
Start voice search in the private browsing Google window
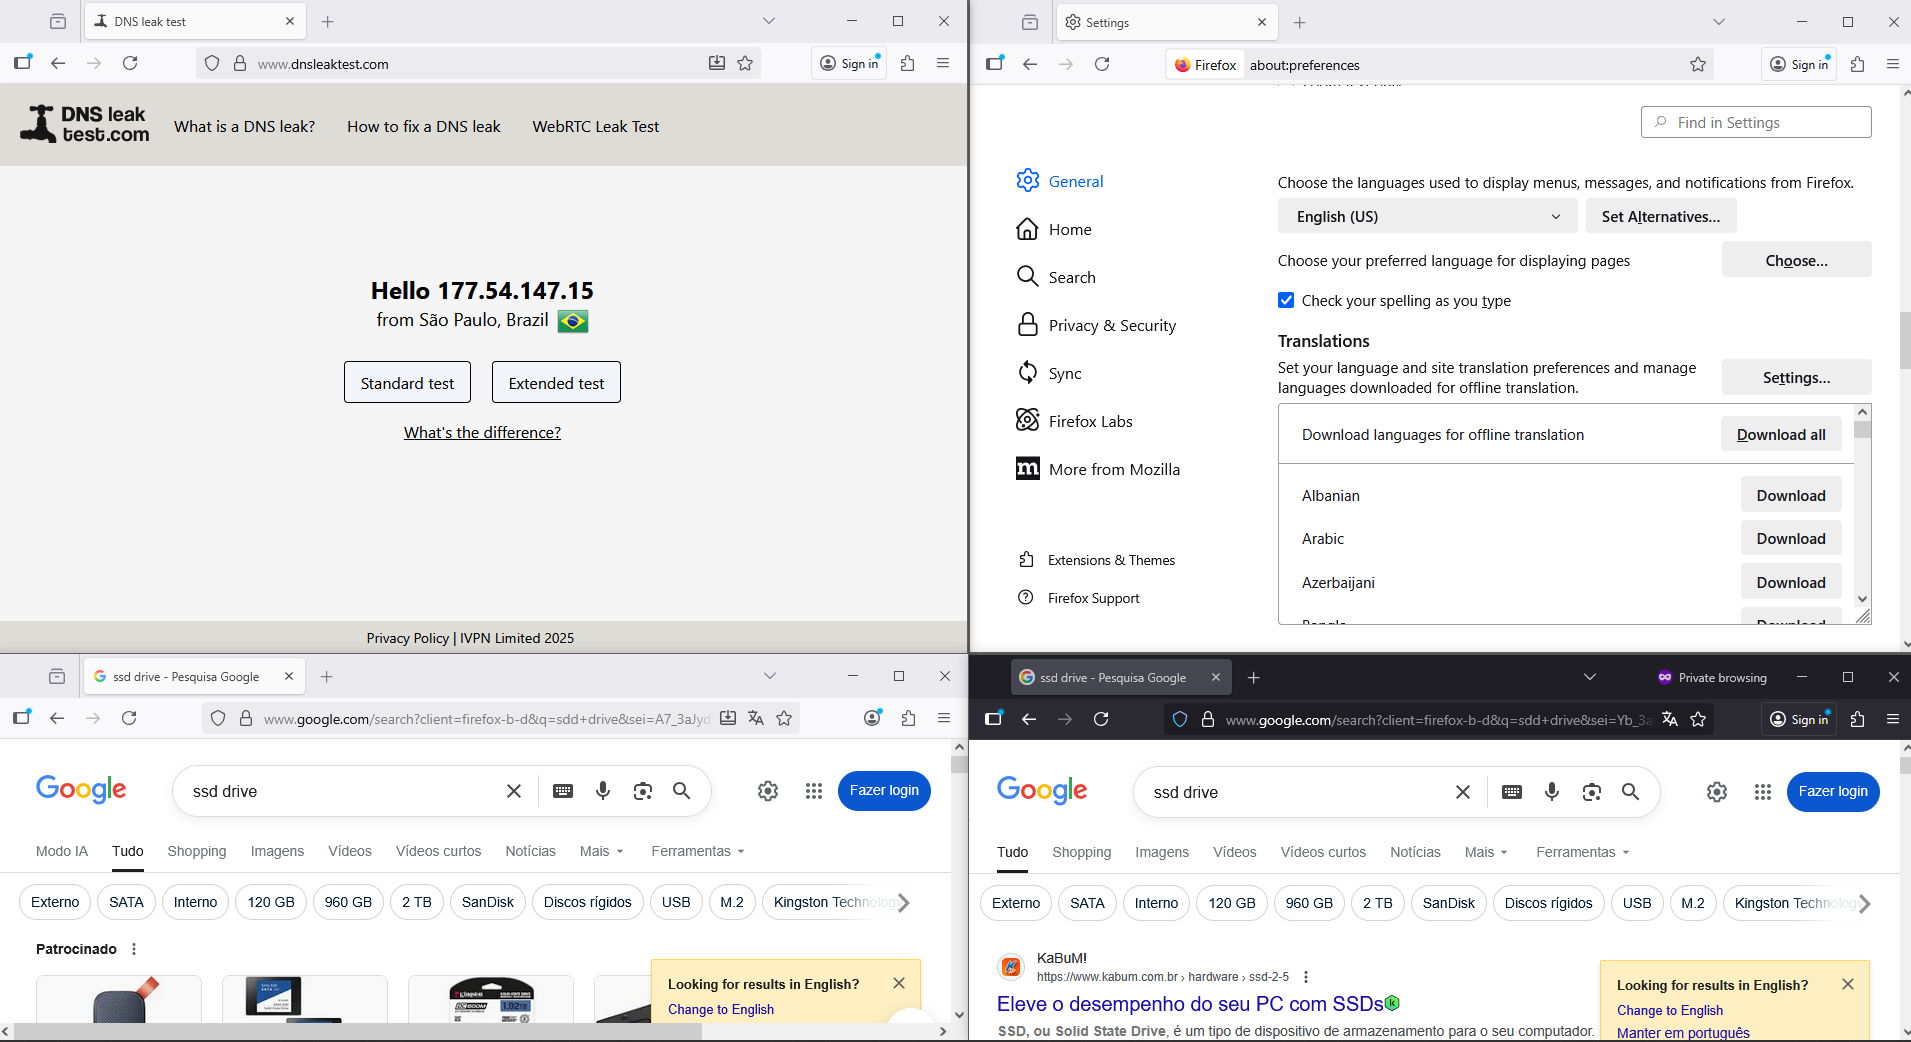[1552, 792]
